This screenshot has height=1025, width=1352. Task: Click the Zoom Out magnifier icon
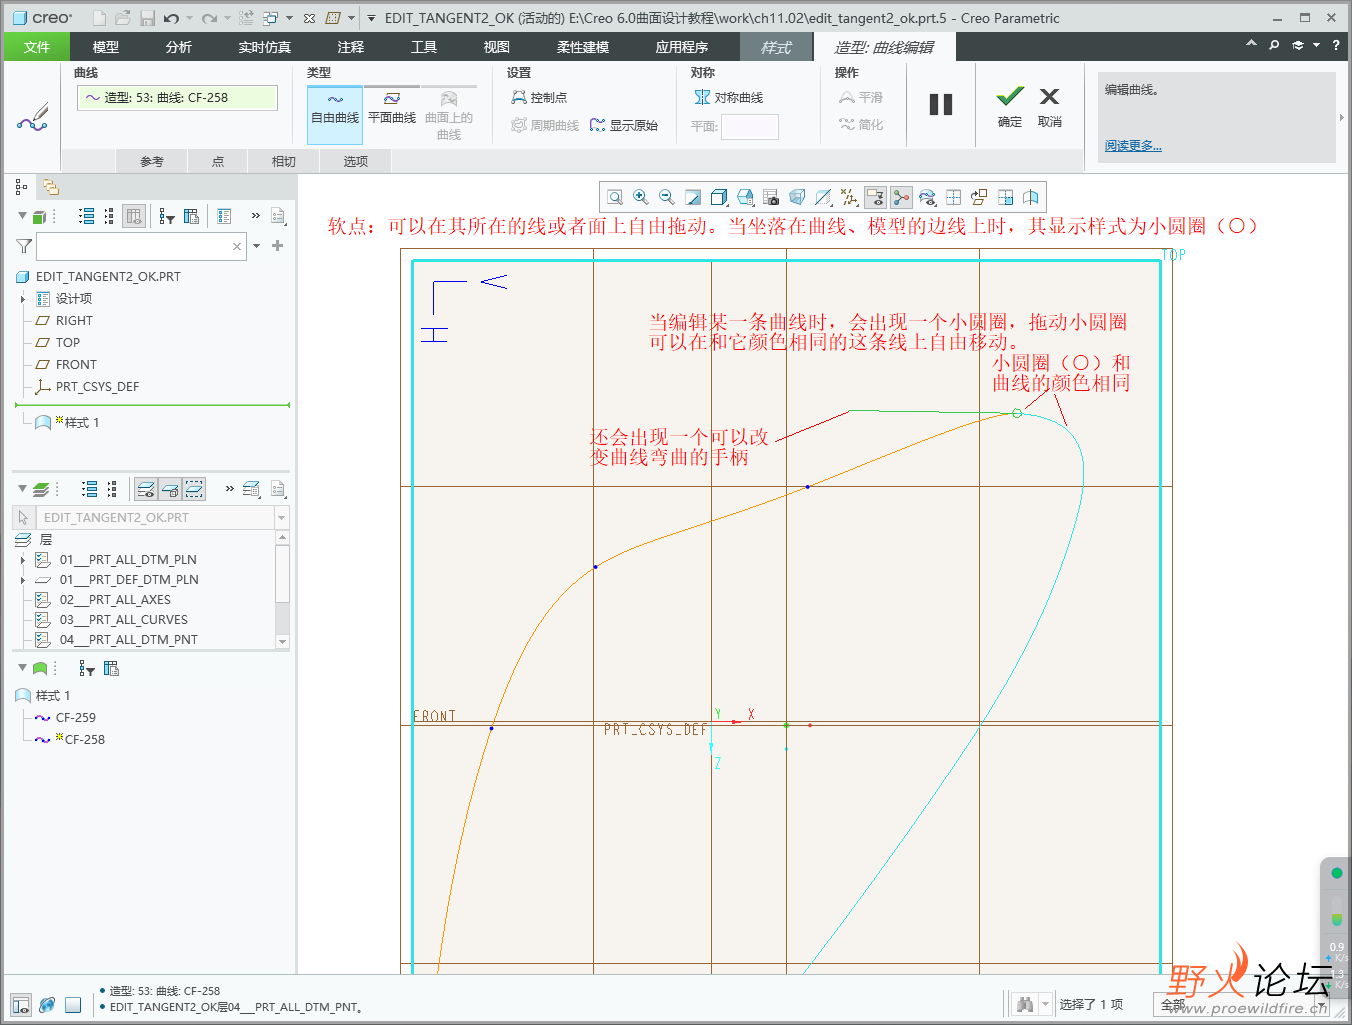(x=667, y=198)
